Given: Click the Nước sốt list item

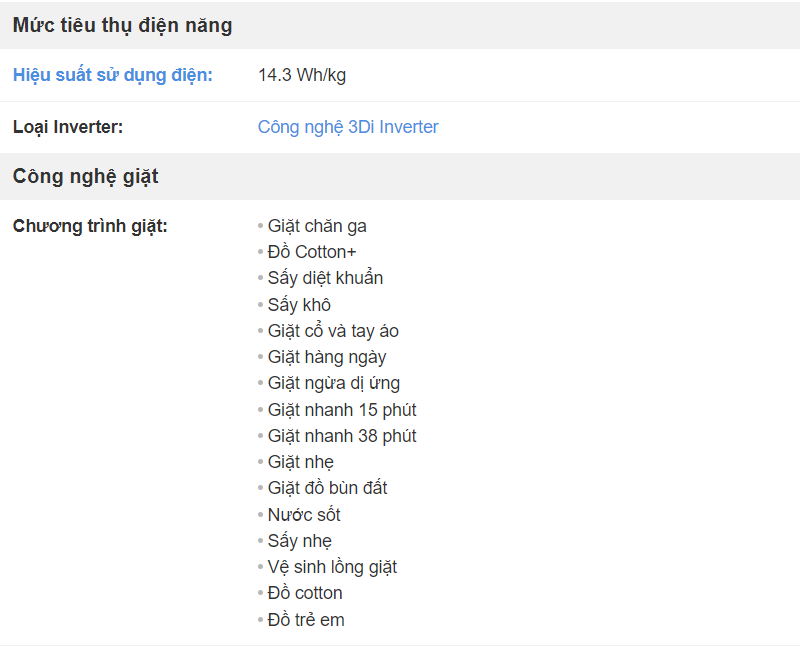Looking at the screenshot, I should (304, 515).
